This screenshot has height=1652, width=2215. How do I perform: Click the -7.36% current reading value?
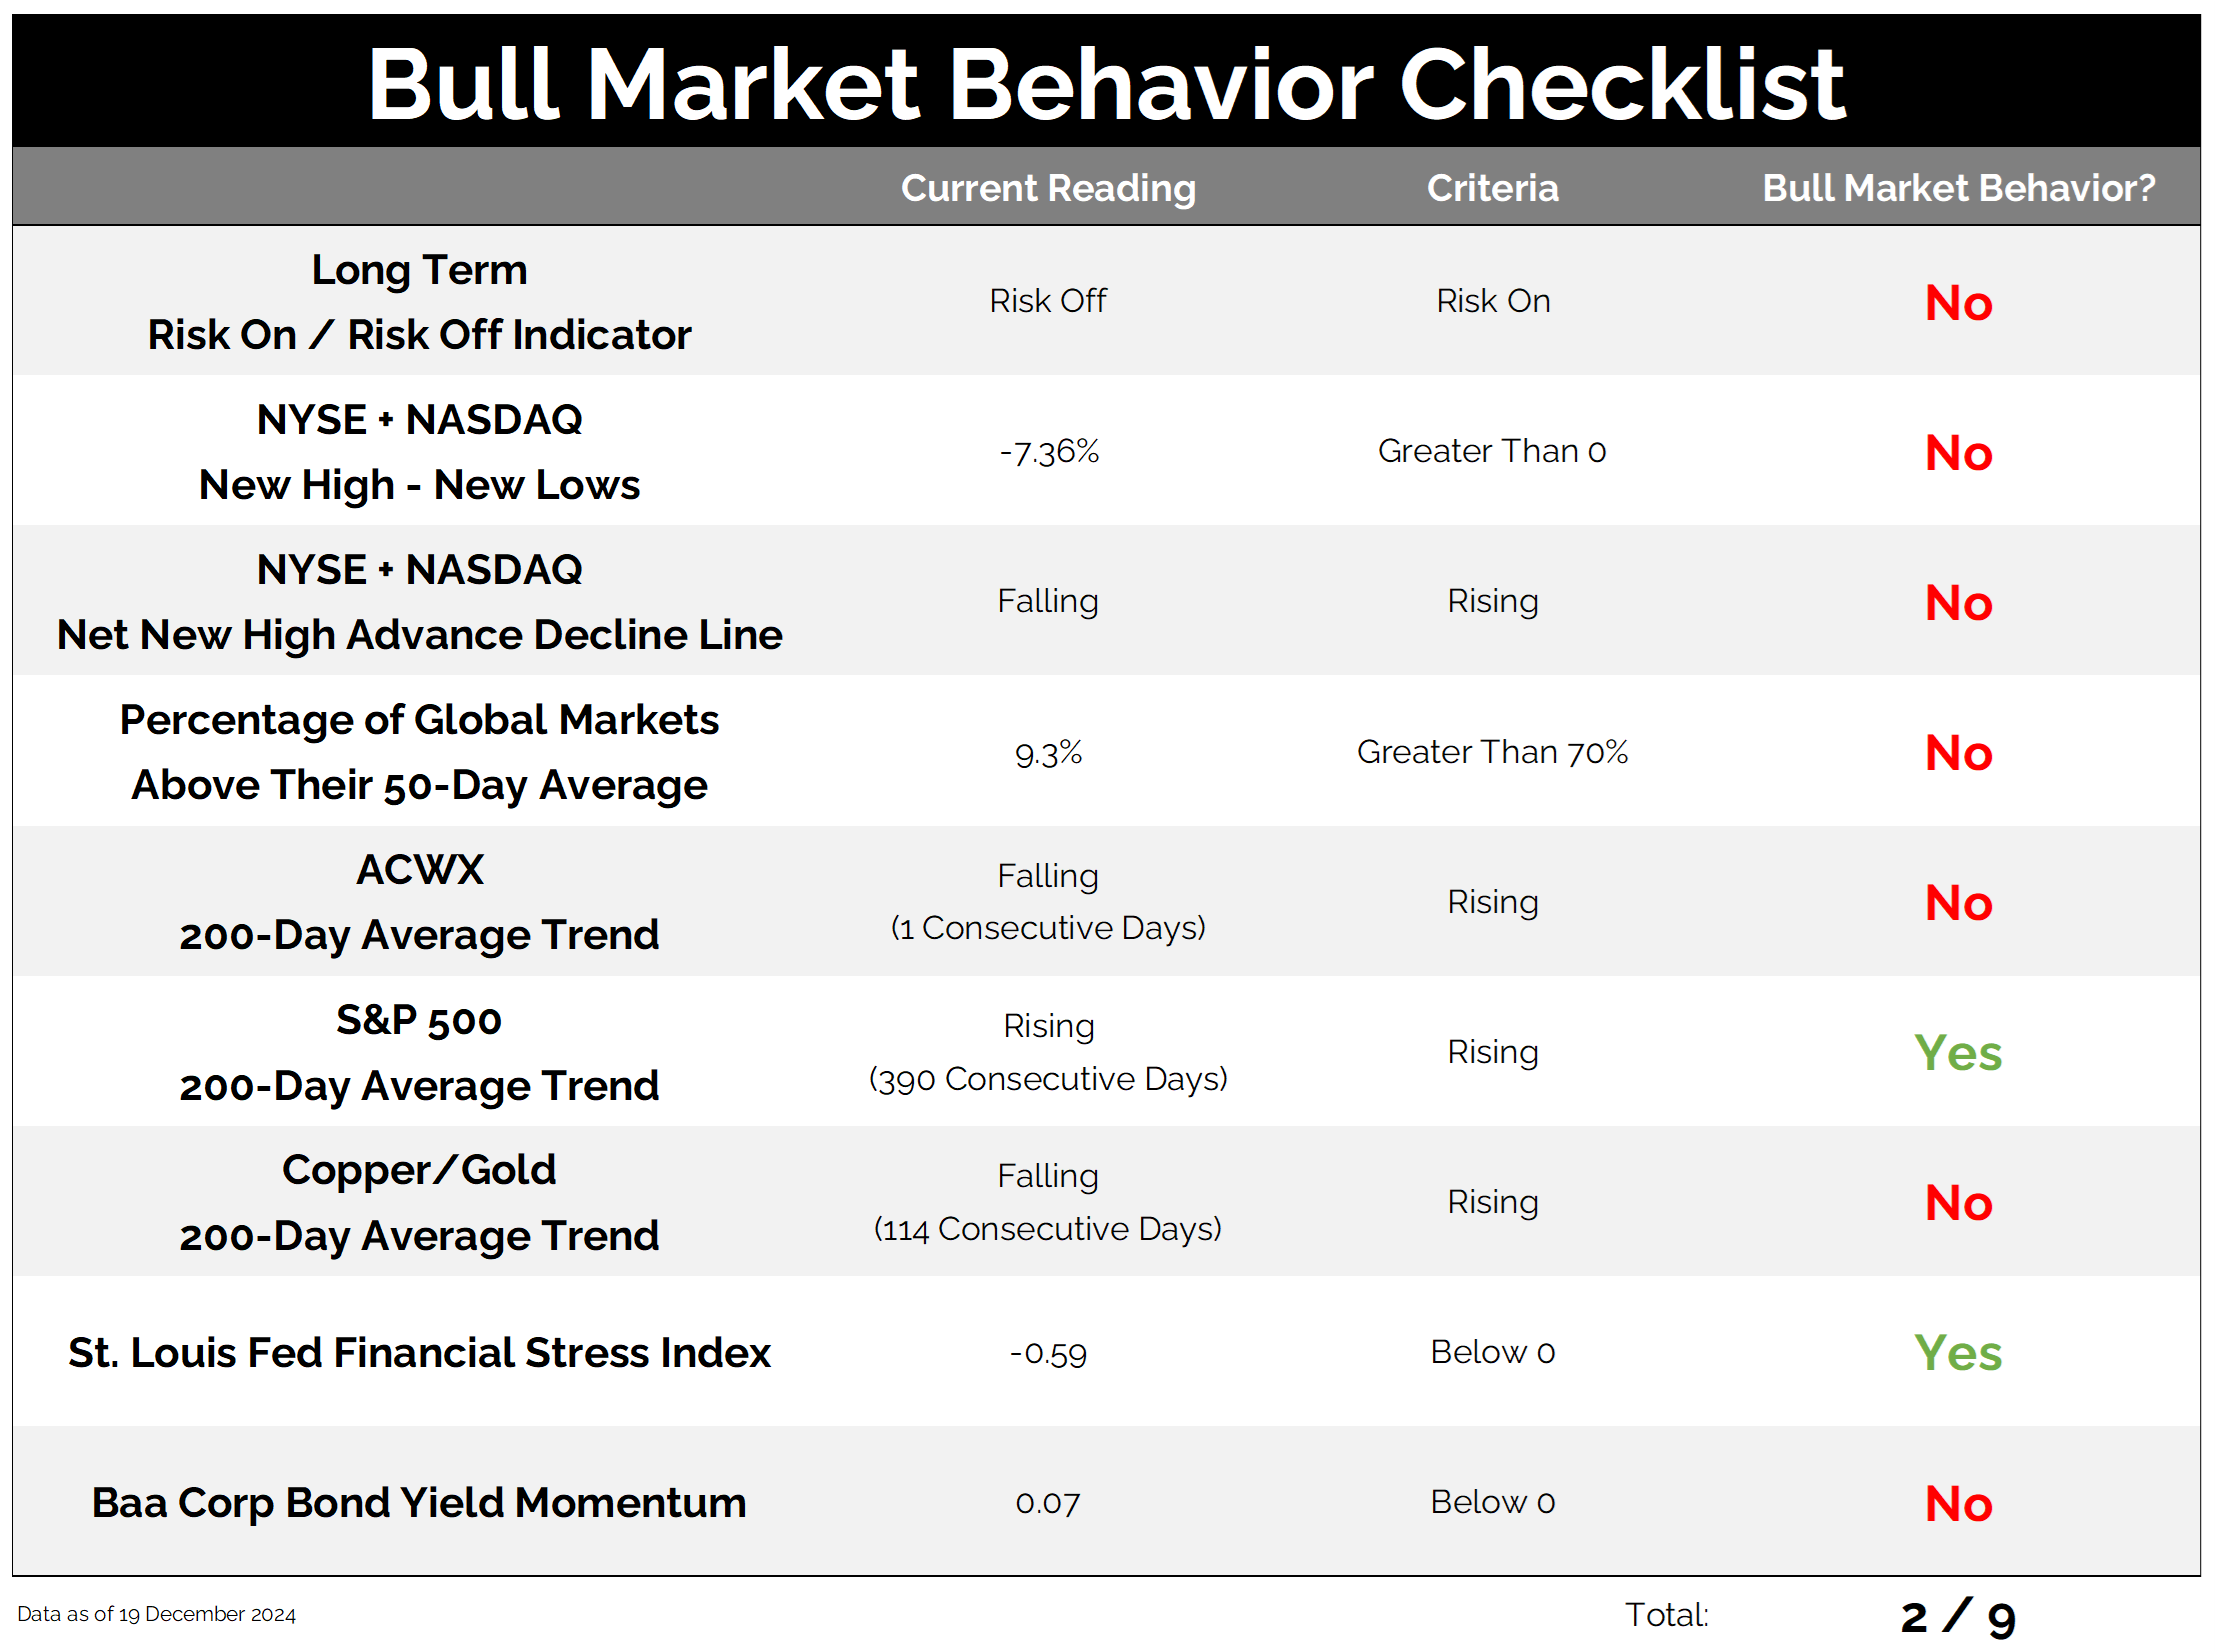point(1049,452)
